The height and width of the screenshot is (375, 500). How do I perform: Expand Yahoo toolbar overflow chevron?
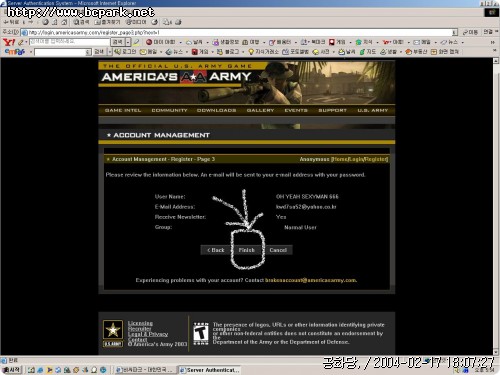[493, 42]
